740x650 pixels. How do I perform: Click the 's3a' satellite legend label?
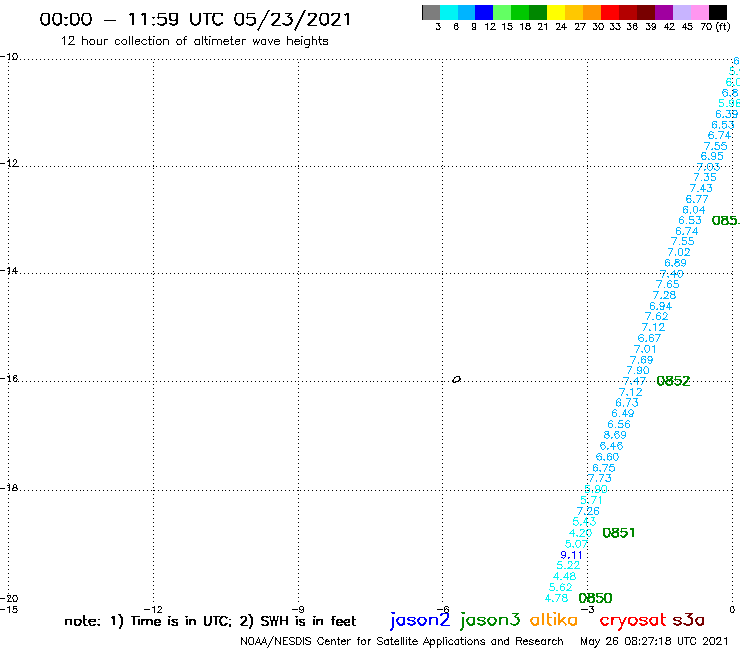click(x=688, y=620)
